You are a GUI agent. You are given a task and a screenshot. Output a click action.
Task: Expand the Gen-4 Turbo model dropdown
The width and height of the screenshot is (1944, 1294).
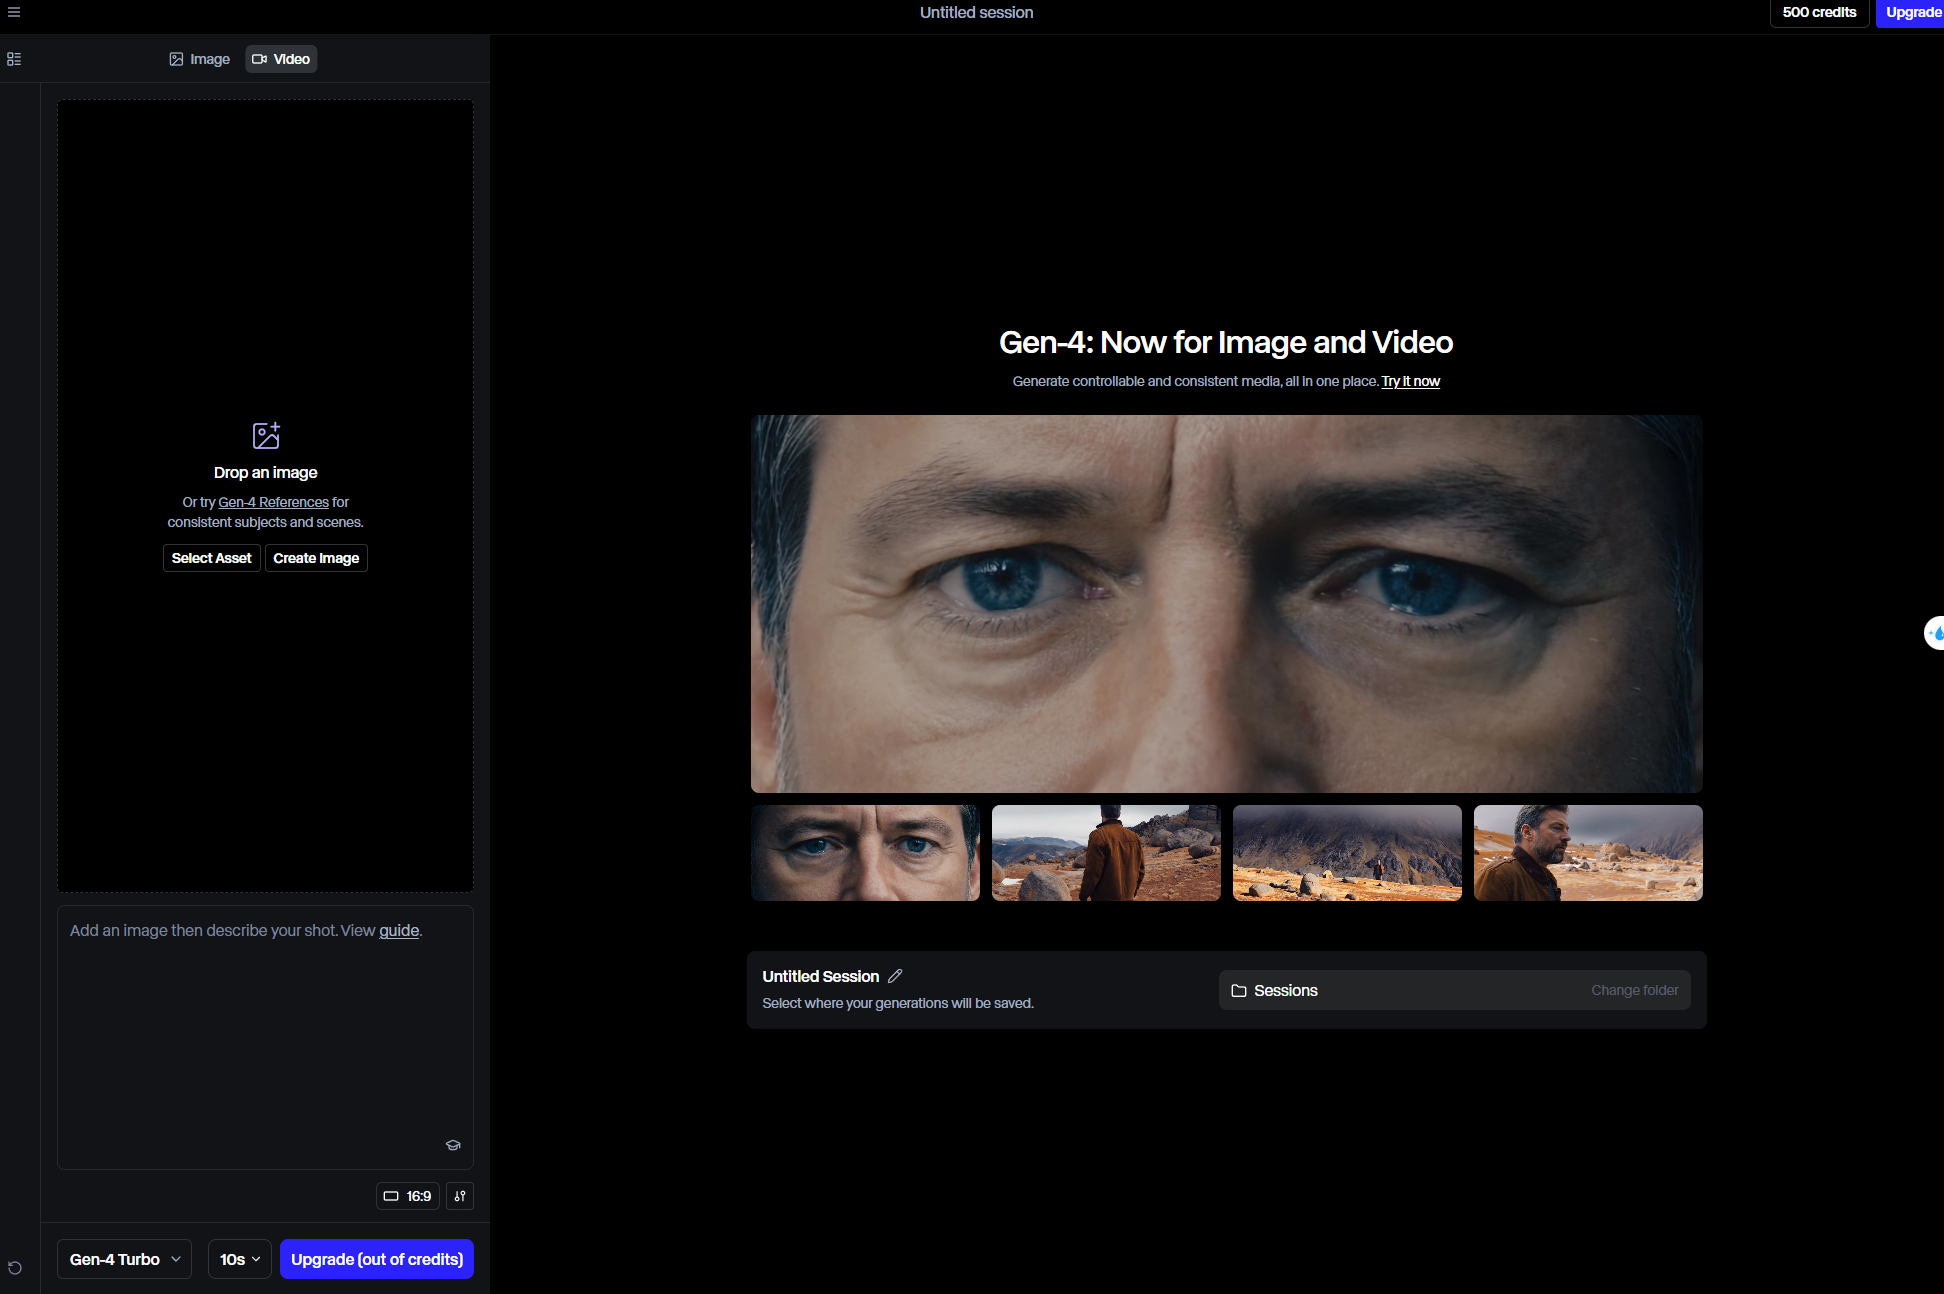(124, 1259)
